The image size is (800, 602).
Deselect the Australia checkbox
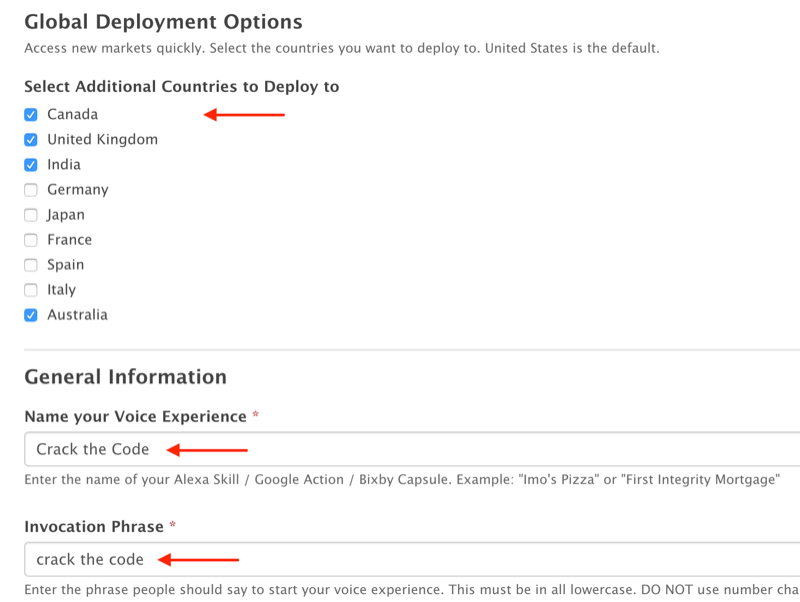point(31,315)
